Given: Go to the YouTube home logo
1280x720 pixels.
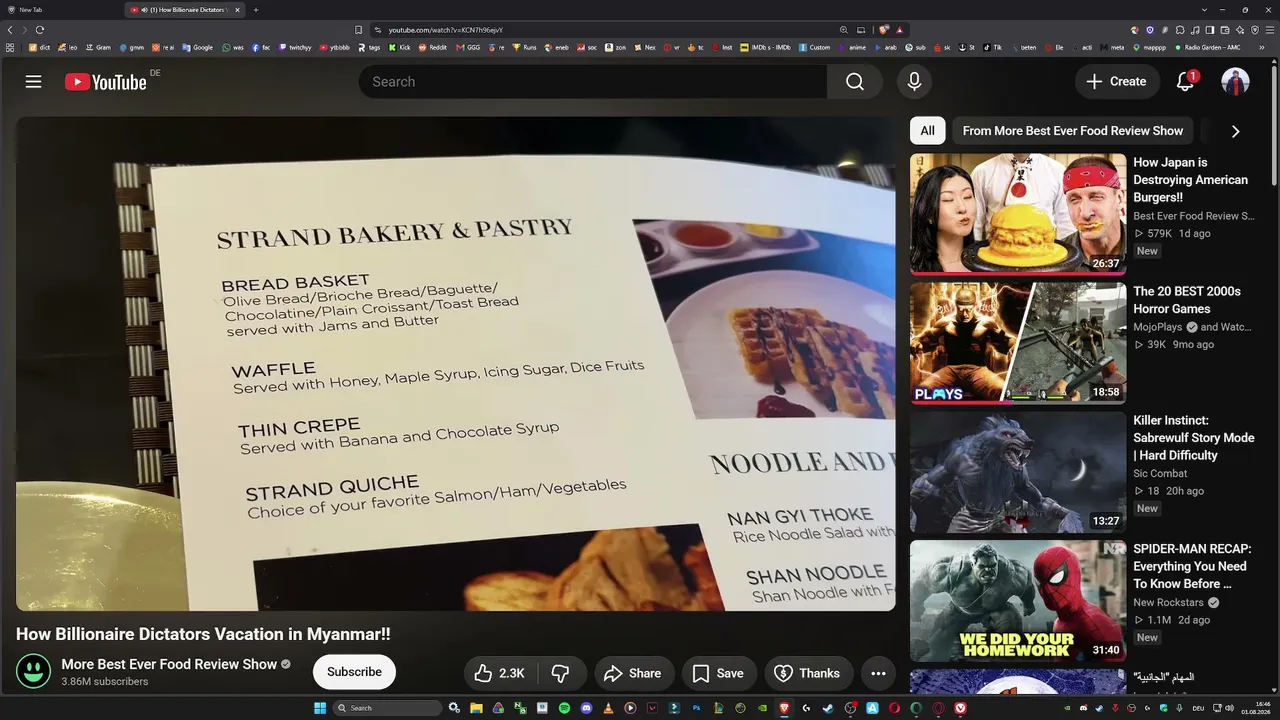Looking at the screenshot, I should (106, 82).
